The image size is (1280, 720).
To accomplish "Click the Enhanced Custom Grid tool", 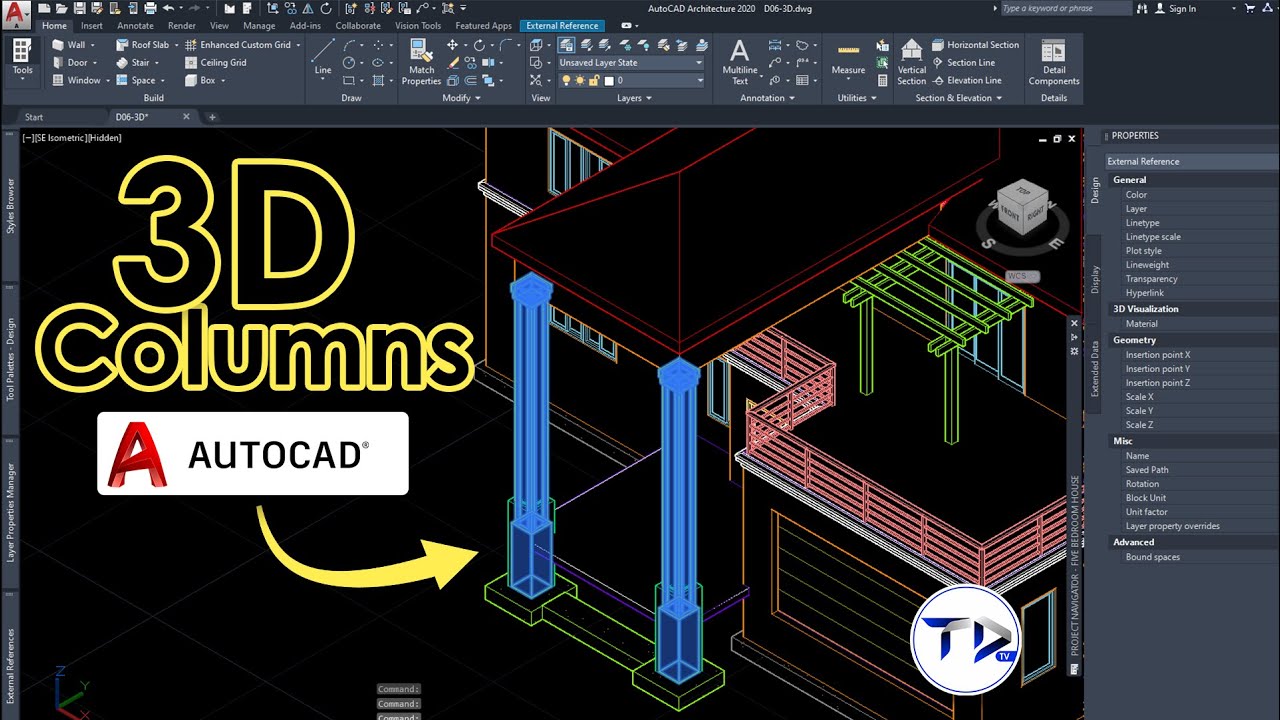I will click(236, 45).
